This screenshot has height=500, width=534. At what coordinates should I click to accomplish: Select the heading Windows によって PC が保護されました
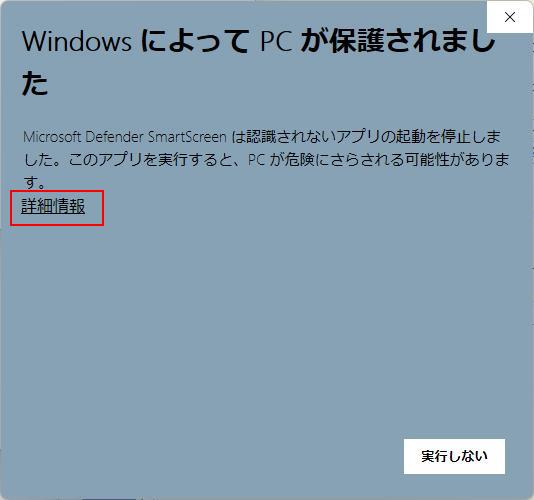(259, 62)
